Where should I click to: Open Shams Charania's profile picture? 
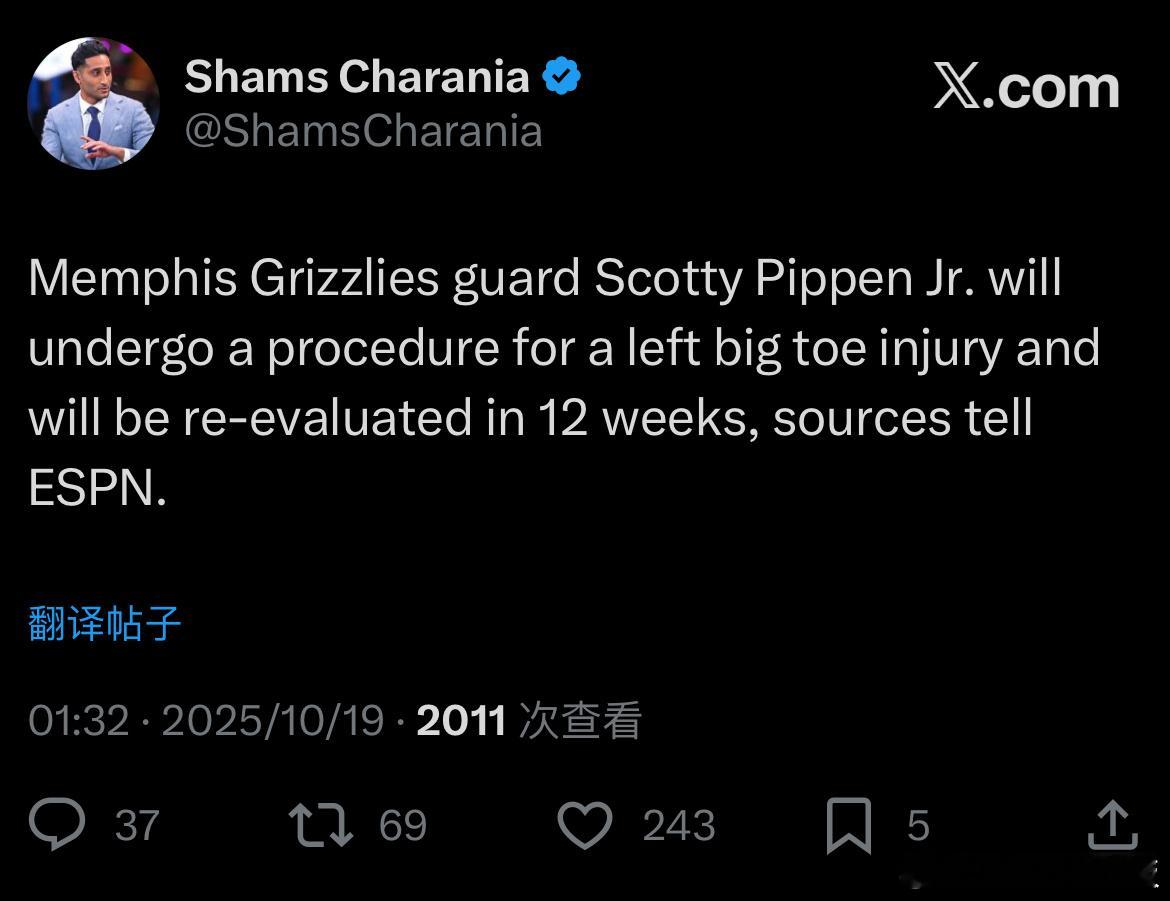(x=93, y=104)
